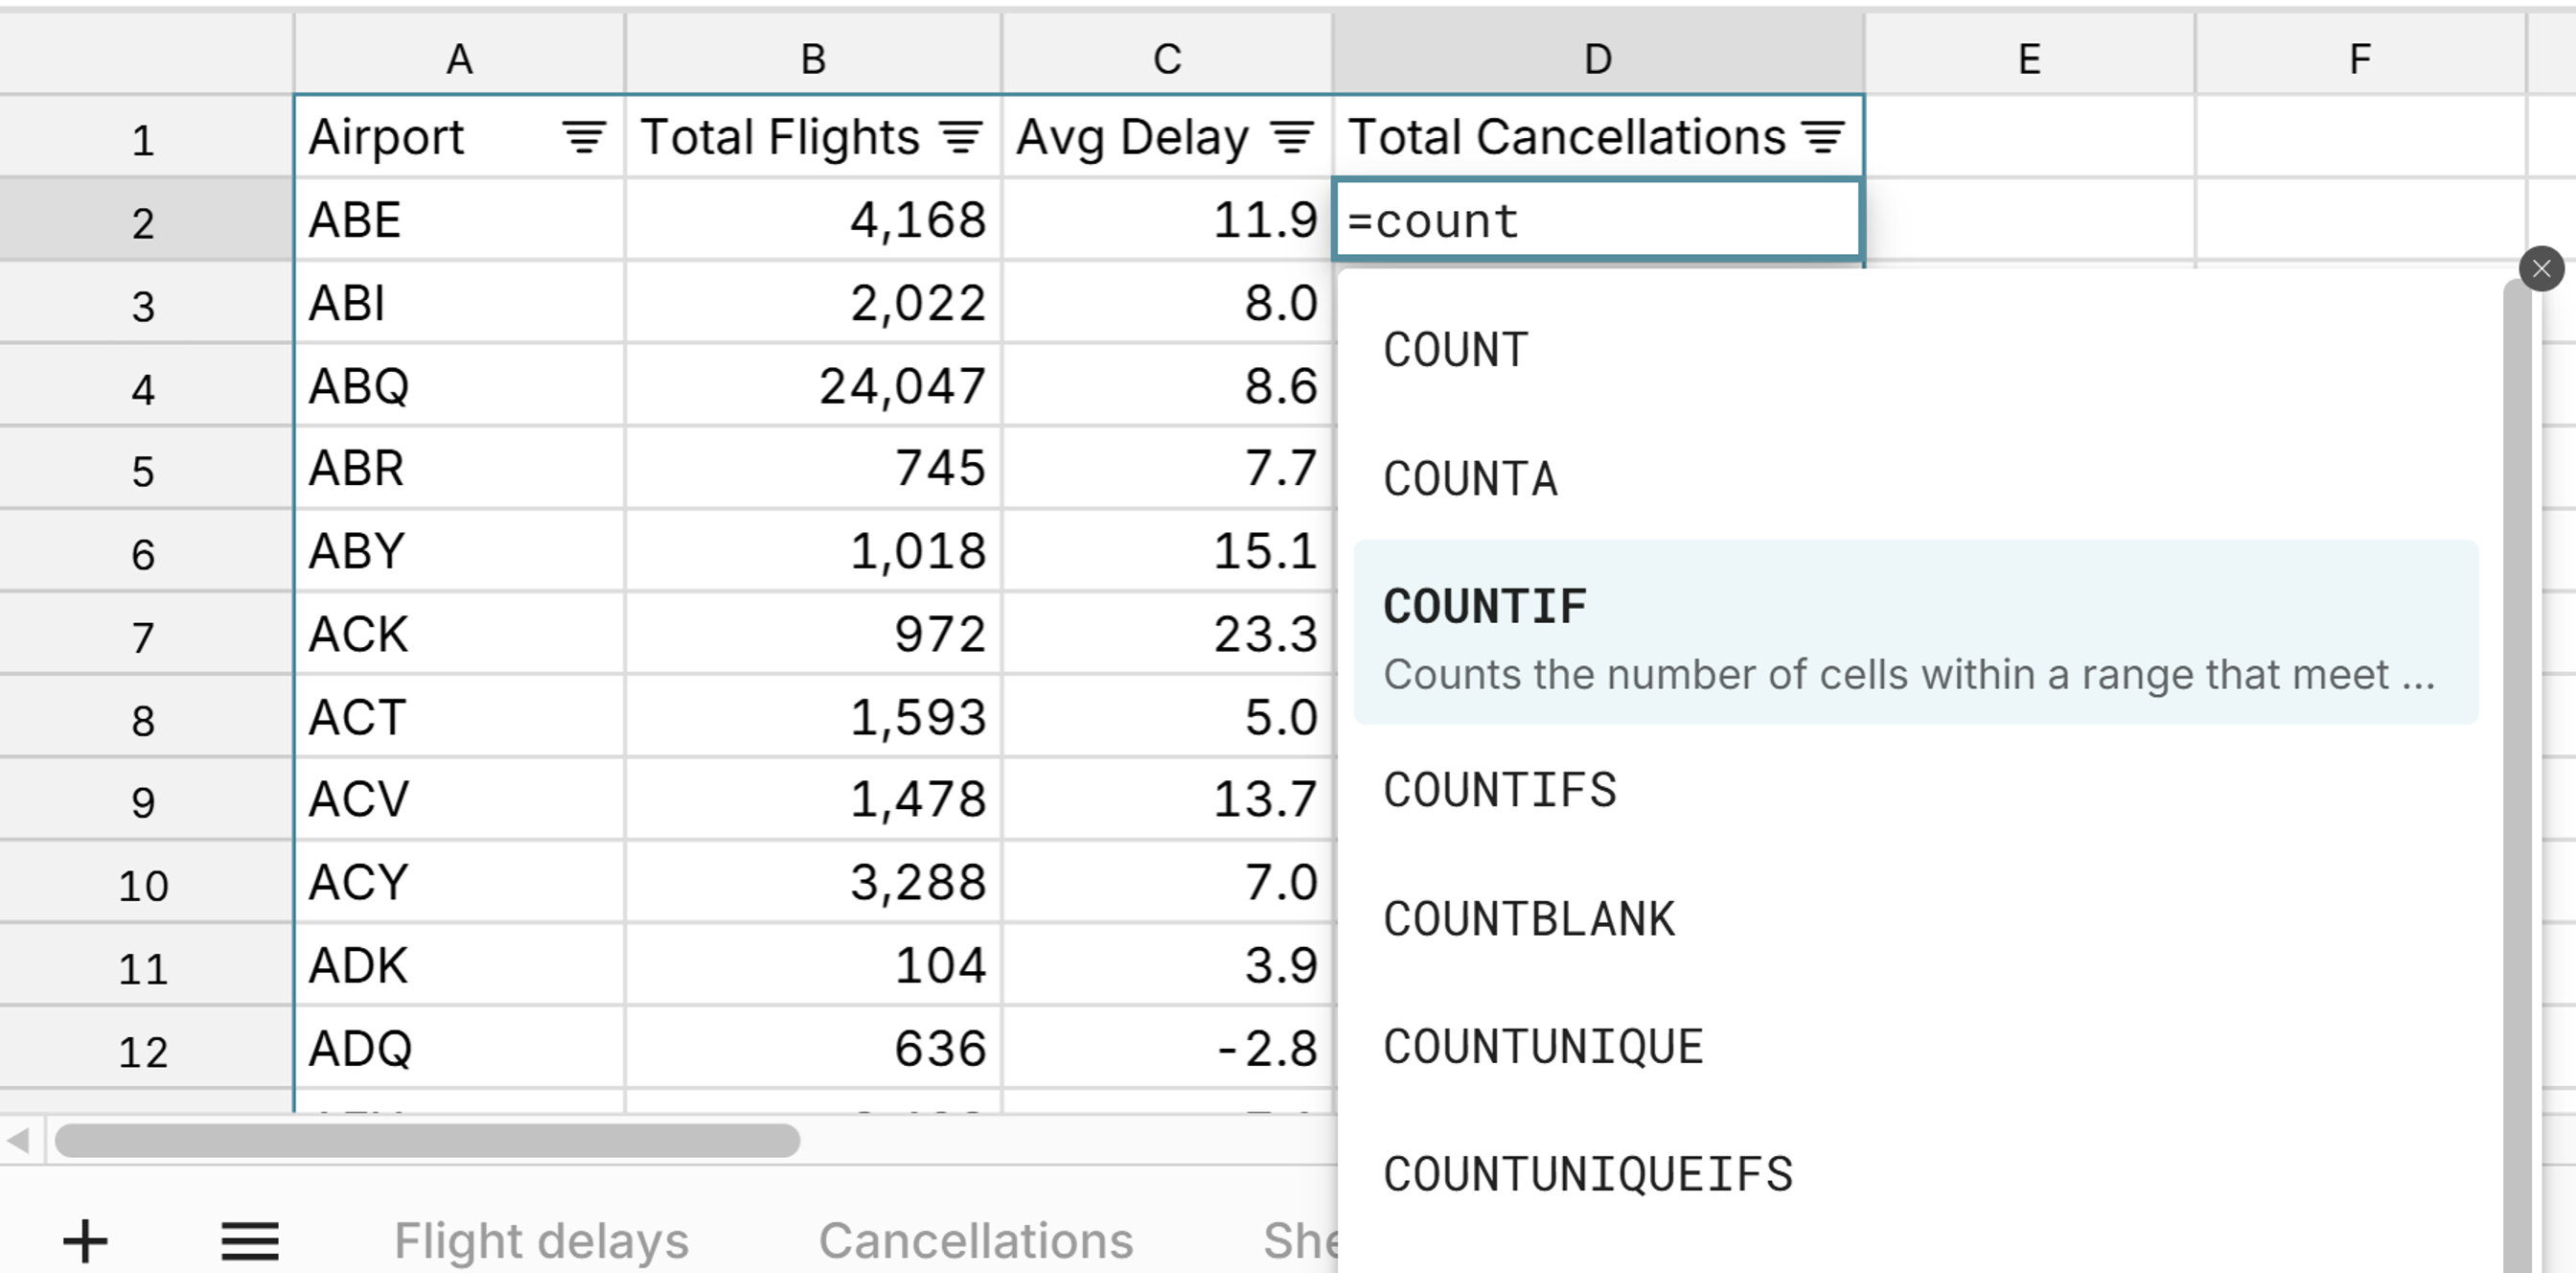Pick COUNTBLANK from the suggestions list

point(1529,919)
